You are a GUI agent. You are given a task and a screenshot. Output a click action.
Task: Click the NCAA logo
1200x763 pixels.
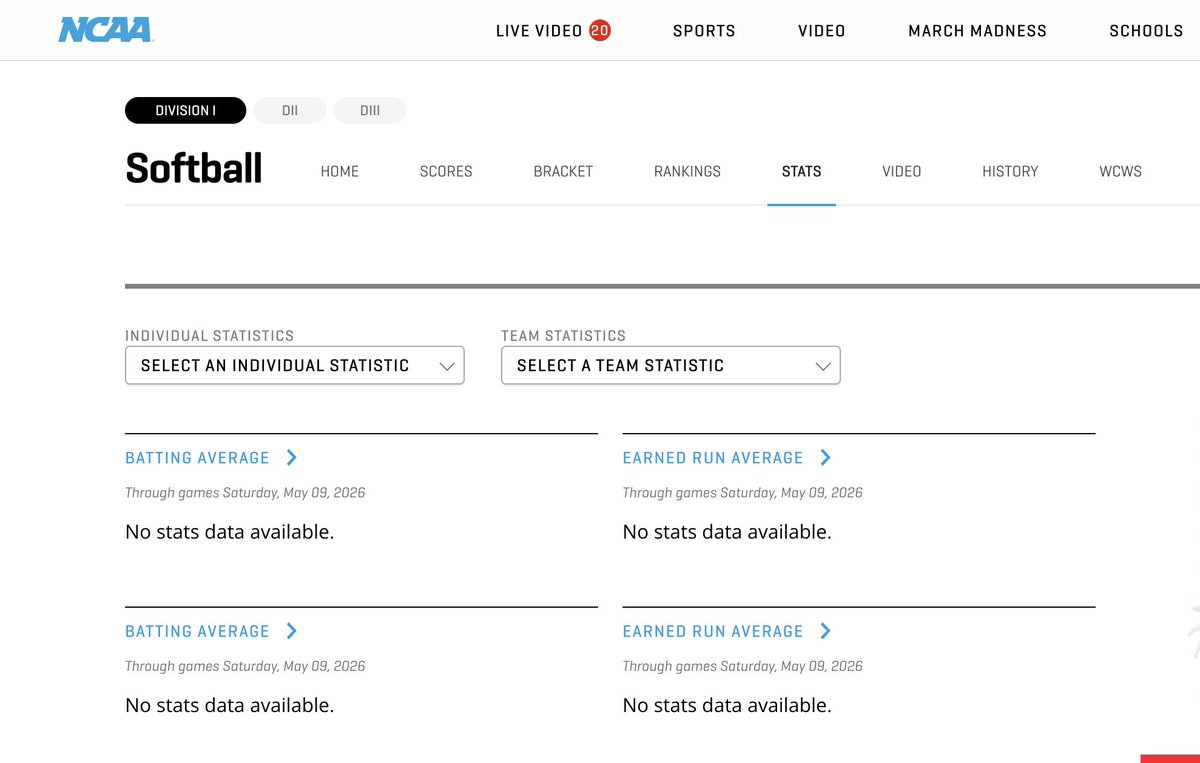click(x=105, y=30)
